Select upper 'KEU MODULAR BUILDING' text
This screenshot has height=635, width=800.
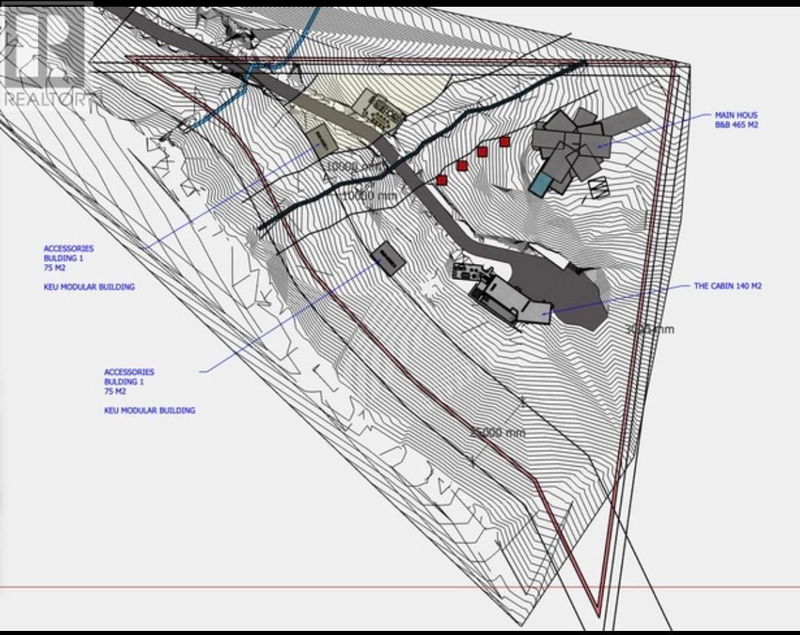point(89,287)
